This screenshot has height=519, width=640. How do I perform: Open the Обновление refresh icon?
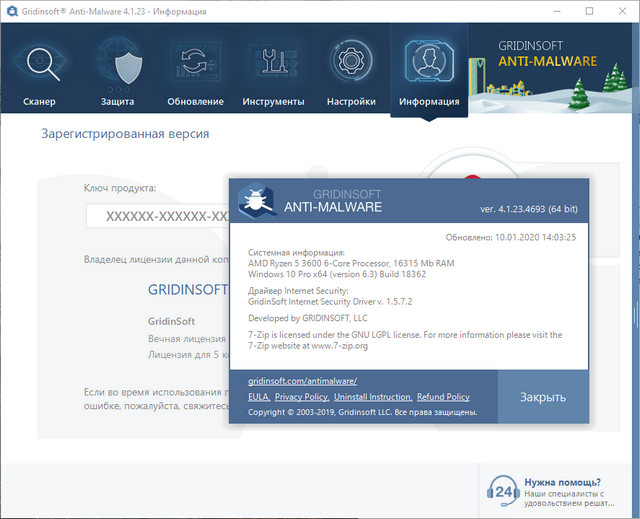click(195, 66)
